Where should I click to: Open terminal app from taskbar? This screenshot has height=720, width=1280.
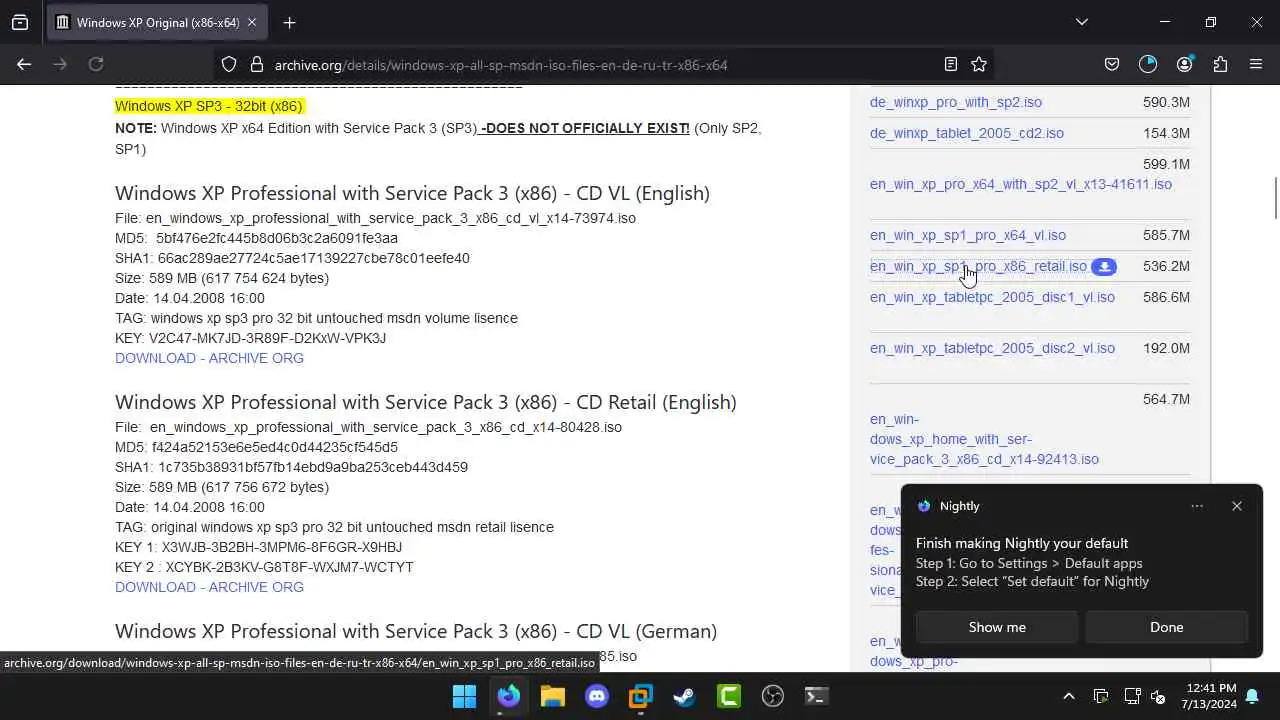816,696
